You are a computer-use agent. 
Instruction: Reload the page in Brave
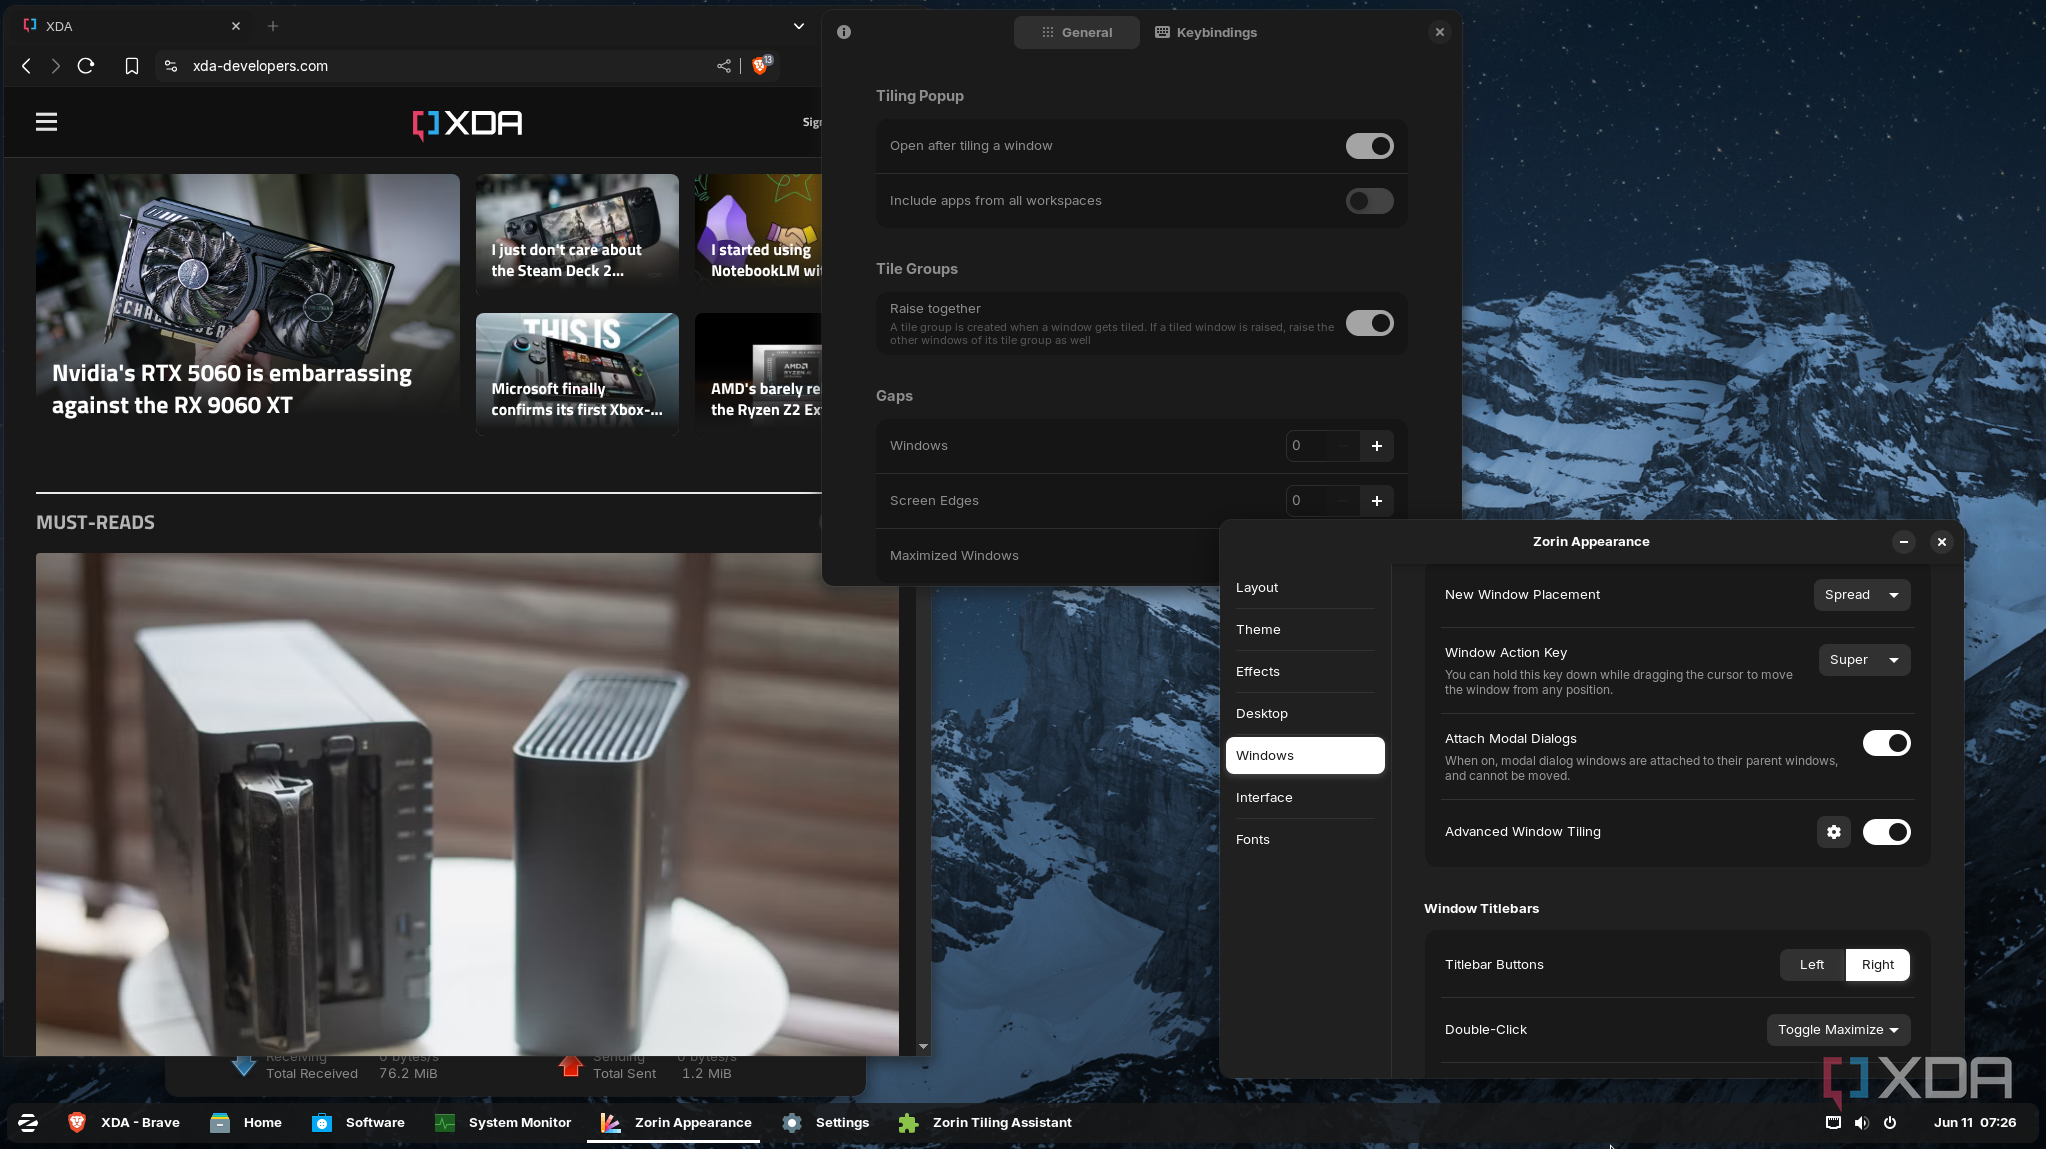point(86,66)
